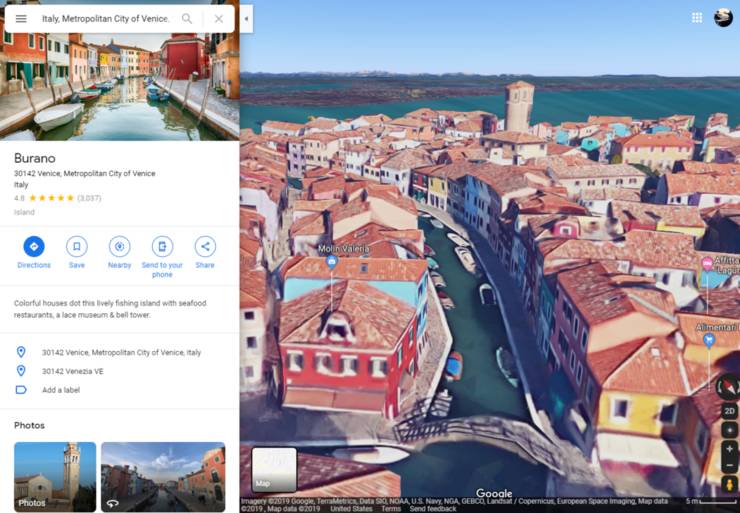Share the Burano location
740x513 pixels.
[205, 247]
